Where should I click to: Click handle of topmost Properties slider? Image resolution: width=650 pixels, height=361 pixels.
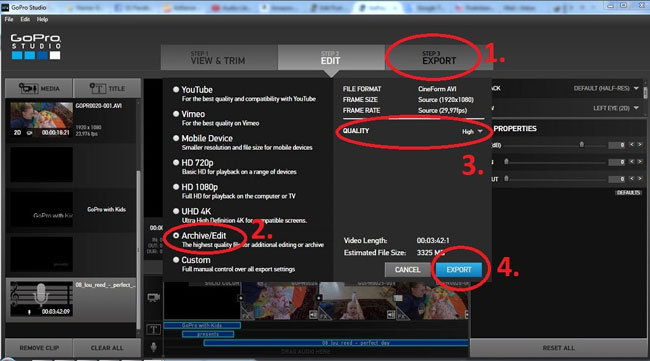pos(582,145)
